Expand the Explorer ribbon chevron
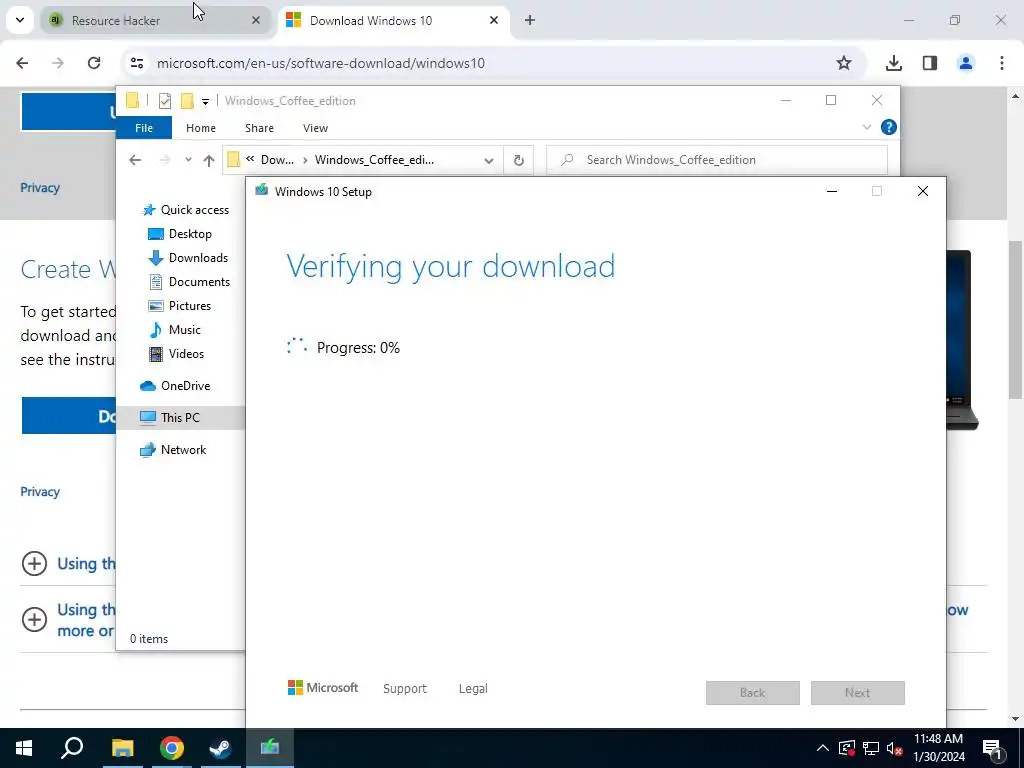This screenshot has width=1024, height=768. [867, 127]
